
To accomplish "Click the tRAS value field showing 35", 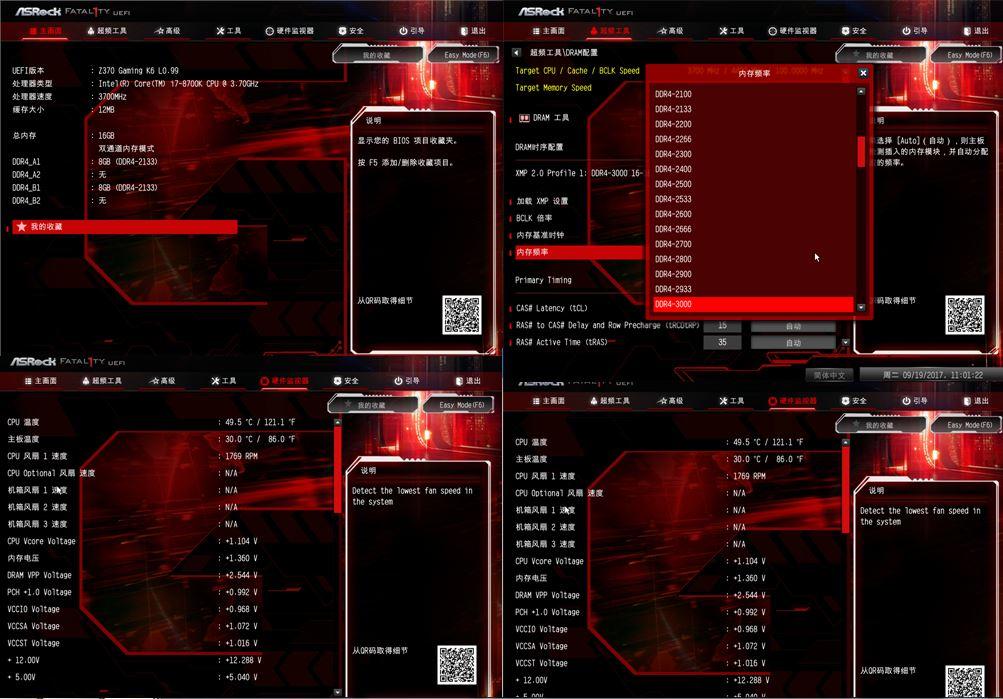I will click(x=722, y=343).
